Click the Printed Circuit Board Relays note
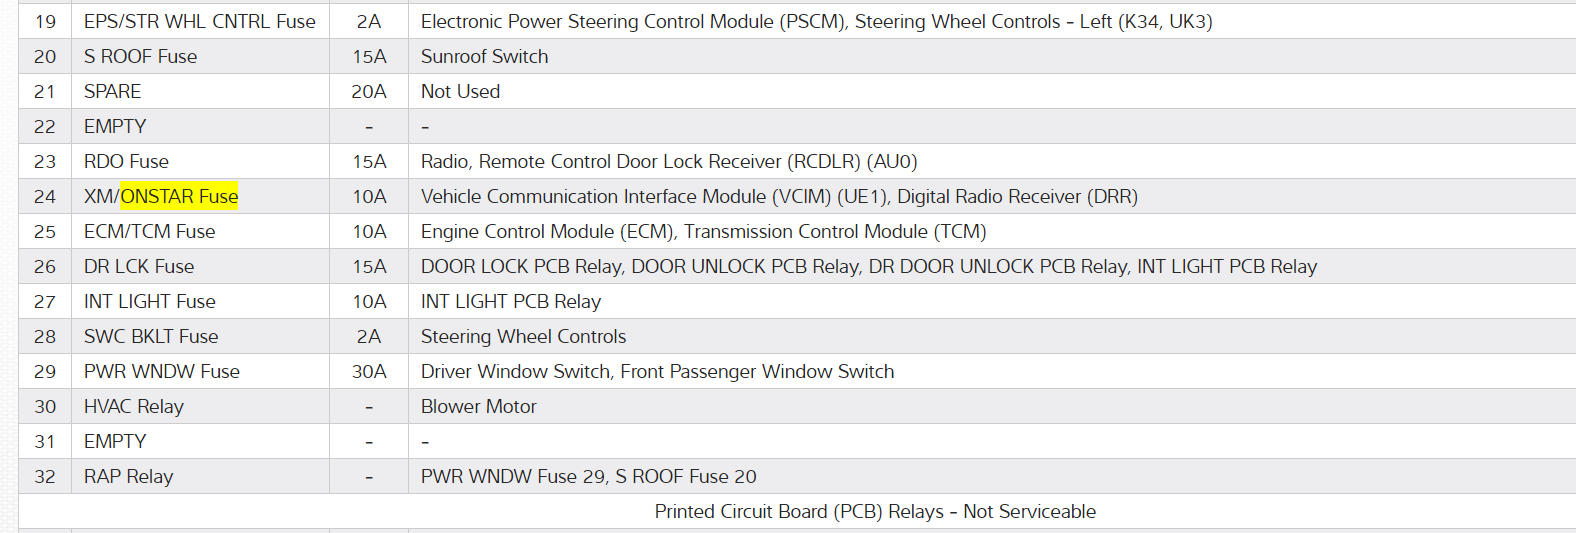The image size is (1576, 533). coord(875,511)
